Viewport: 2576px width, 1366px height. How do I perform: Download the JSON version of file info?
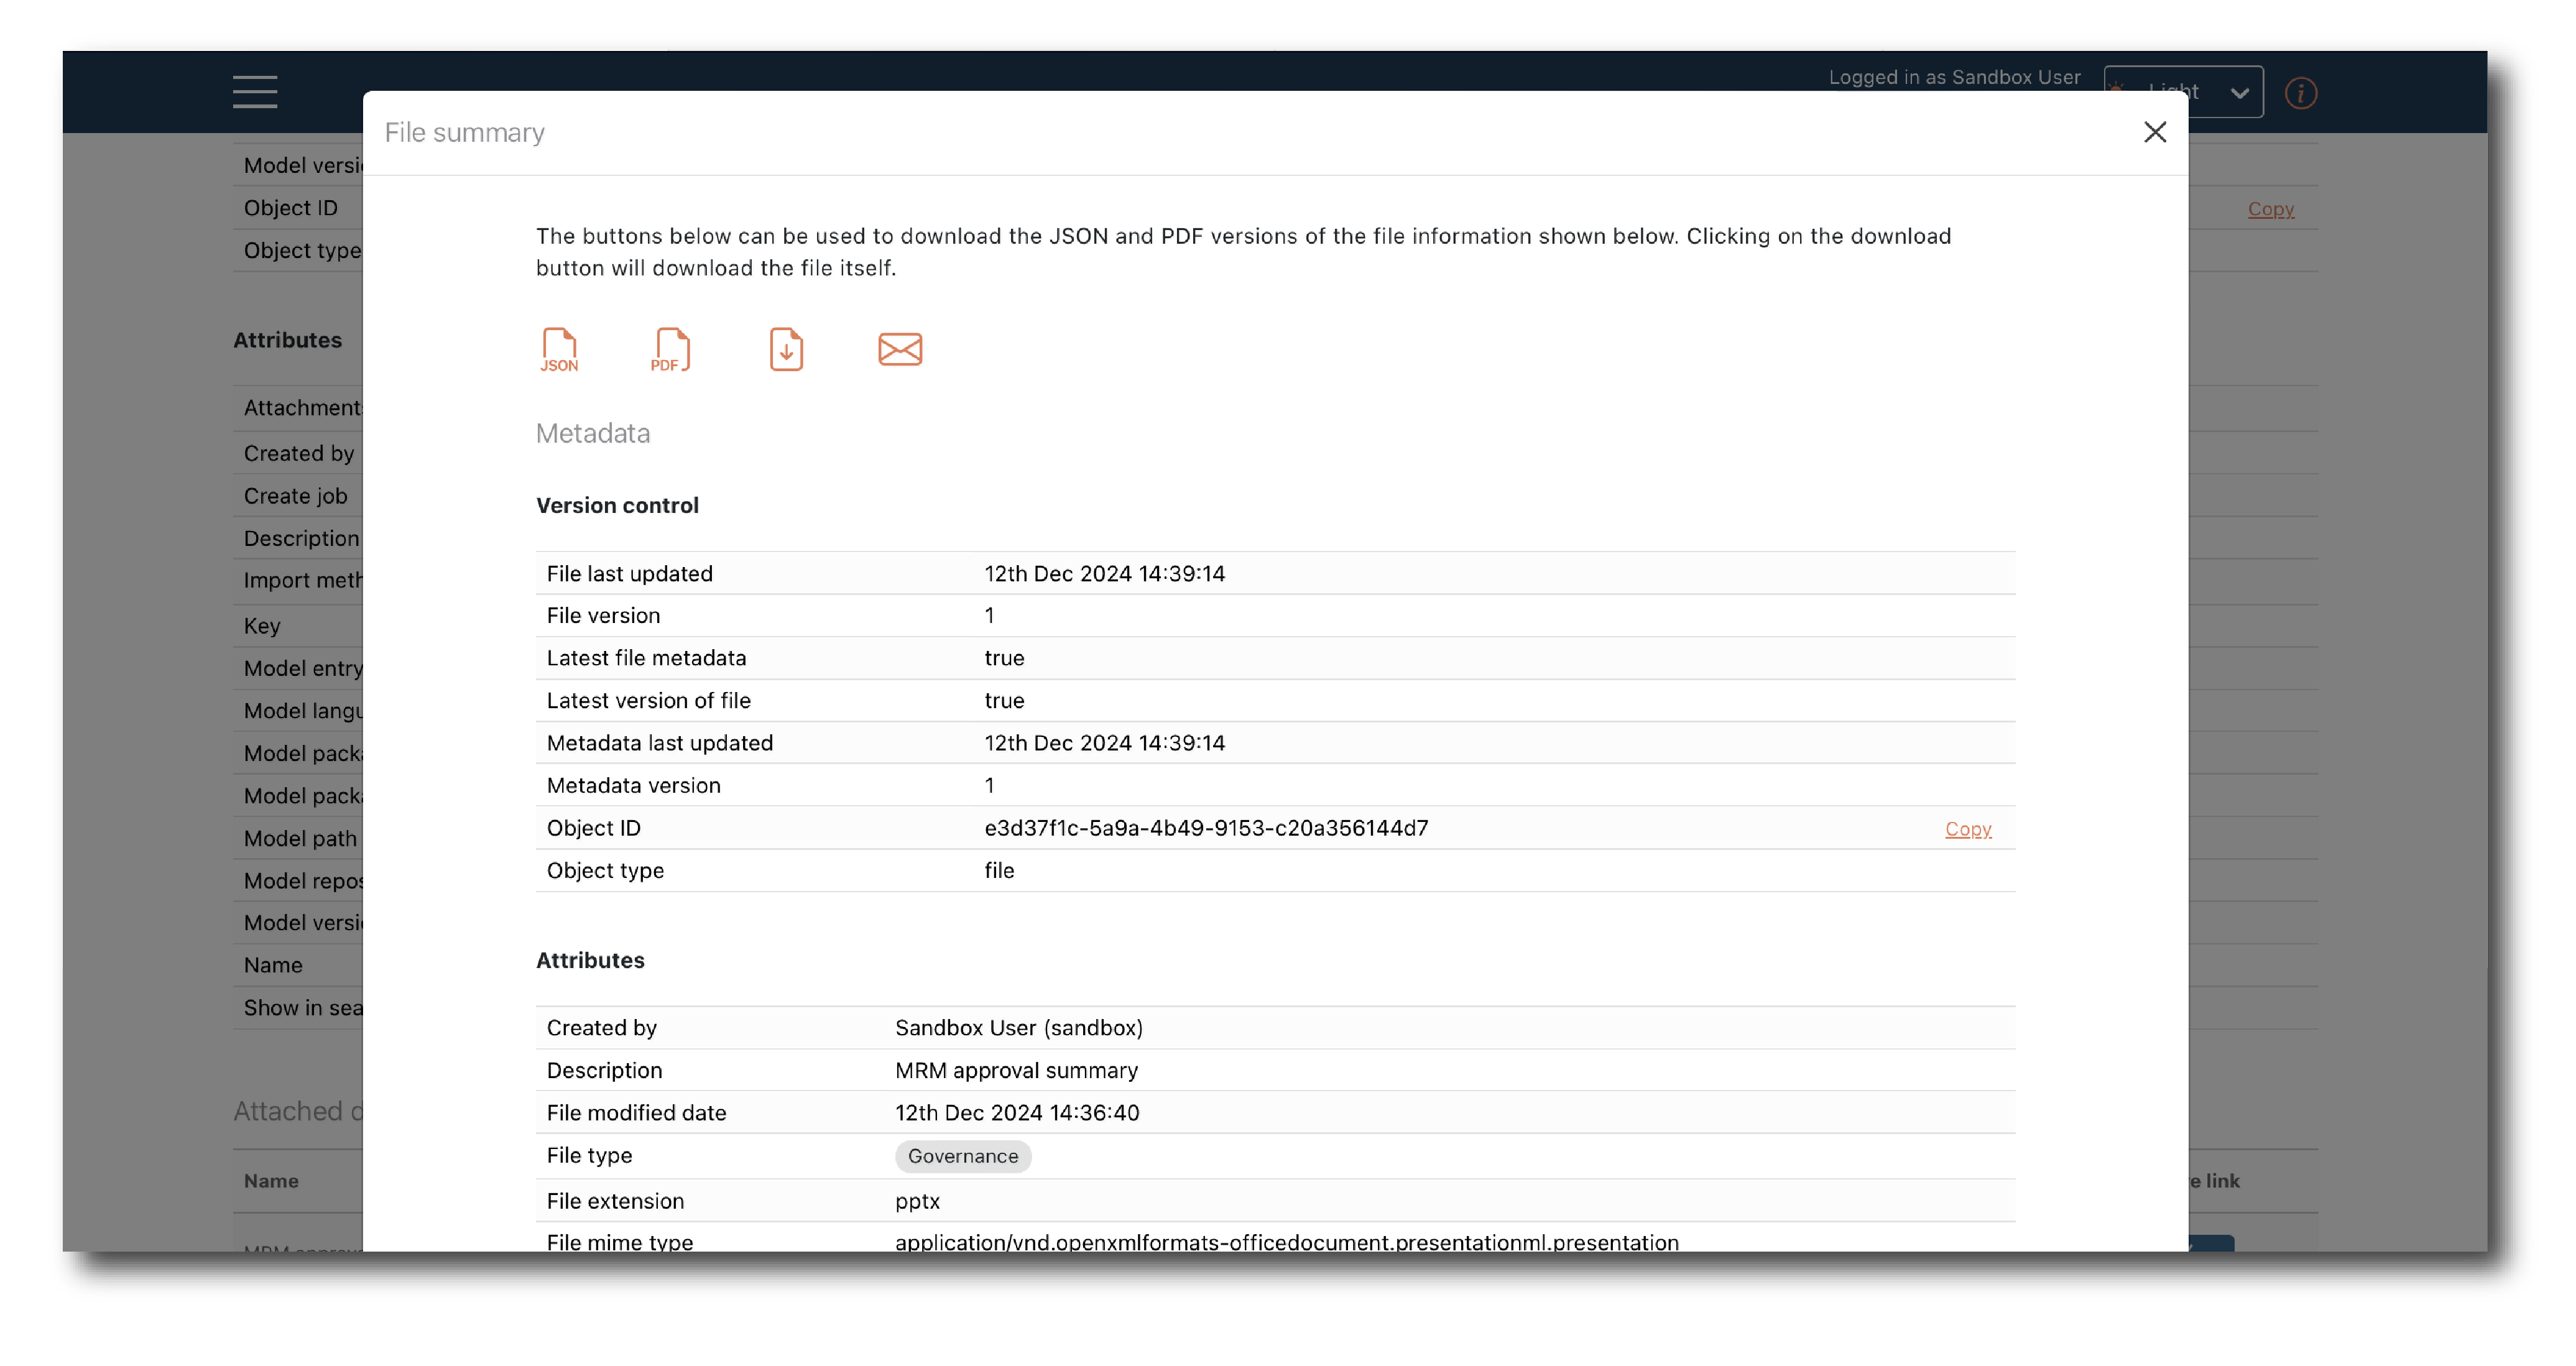coord(559,350)
